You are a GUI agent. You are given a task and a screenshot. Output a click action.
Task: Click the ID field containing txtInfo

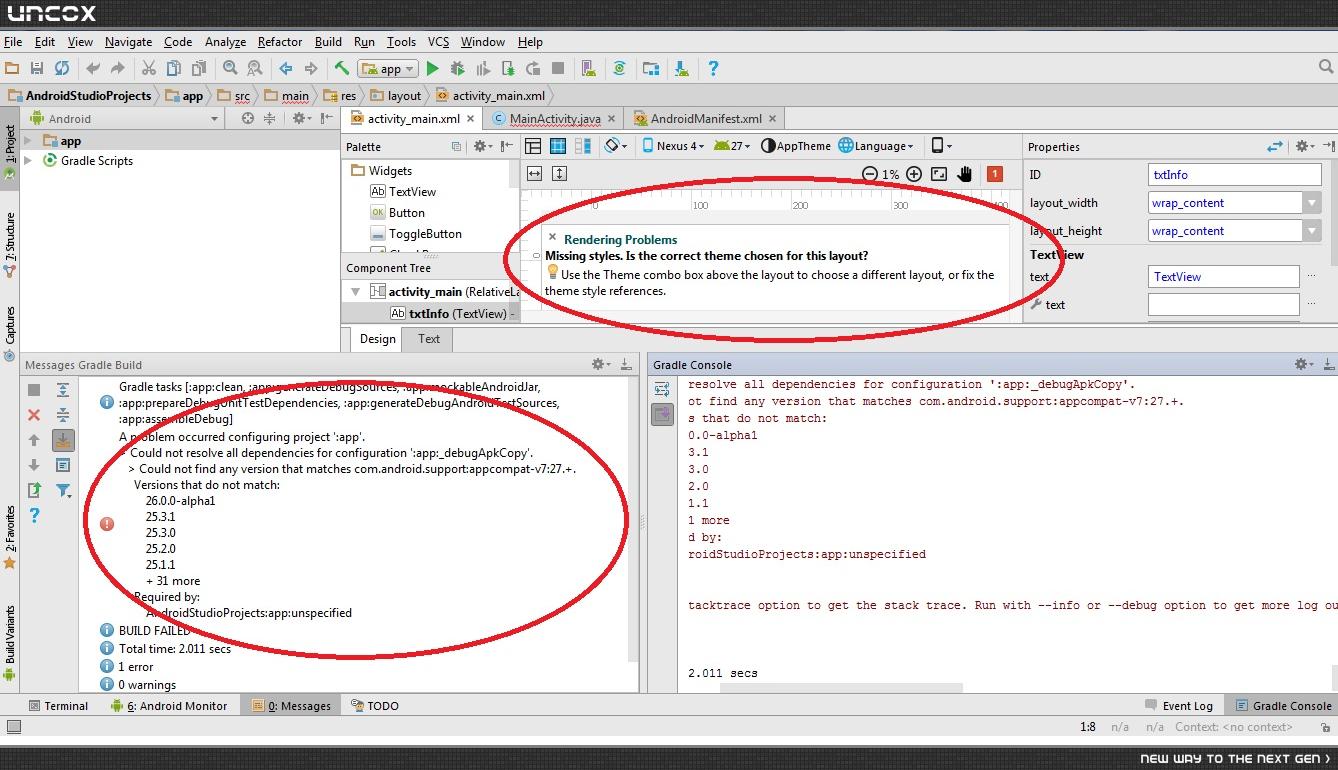[1235, 174]
